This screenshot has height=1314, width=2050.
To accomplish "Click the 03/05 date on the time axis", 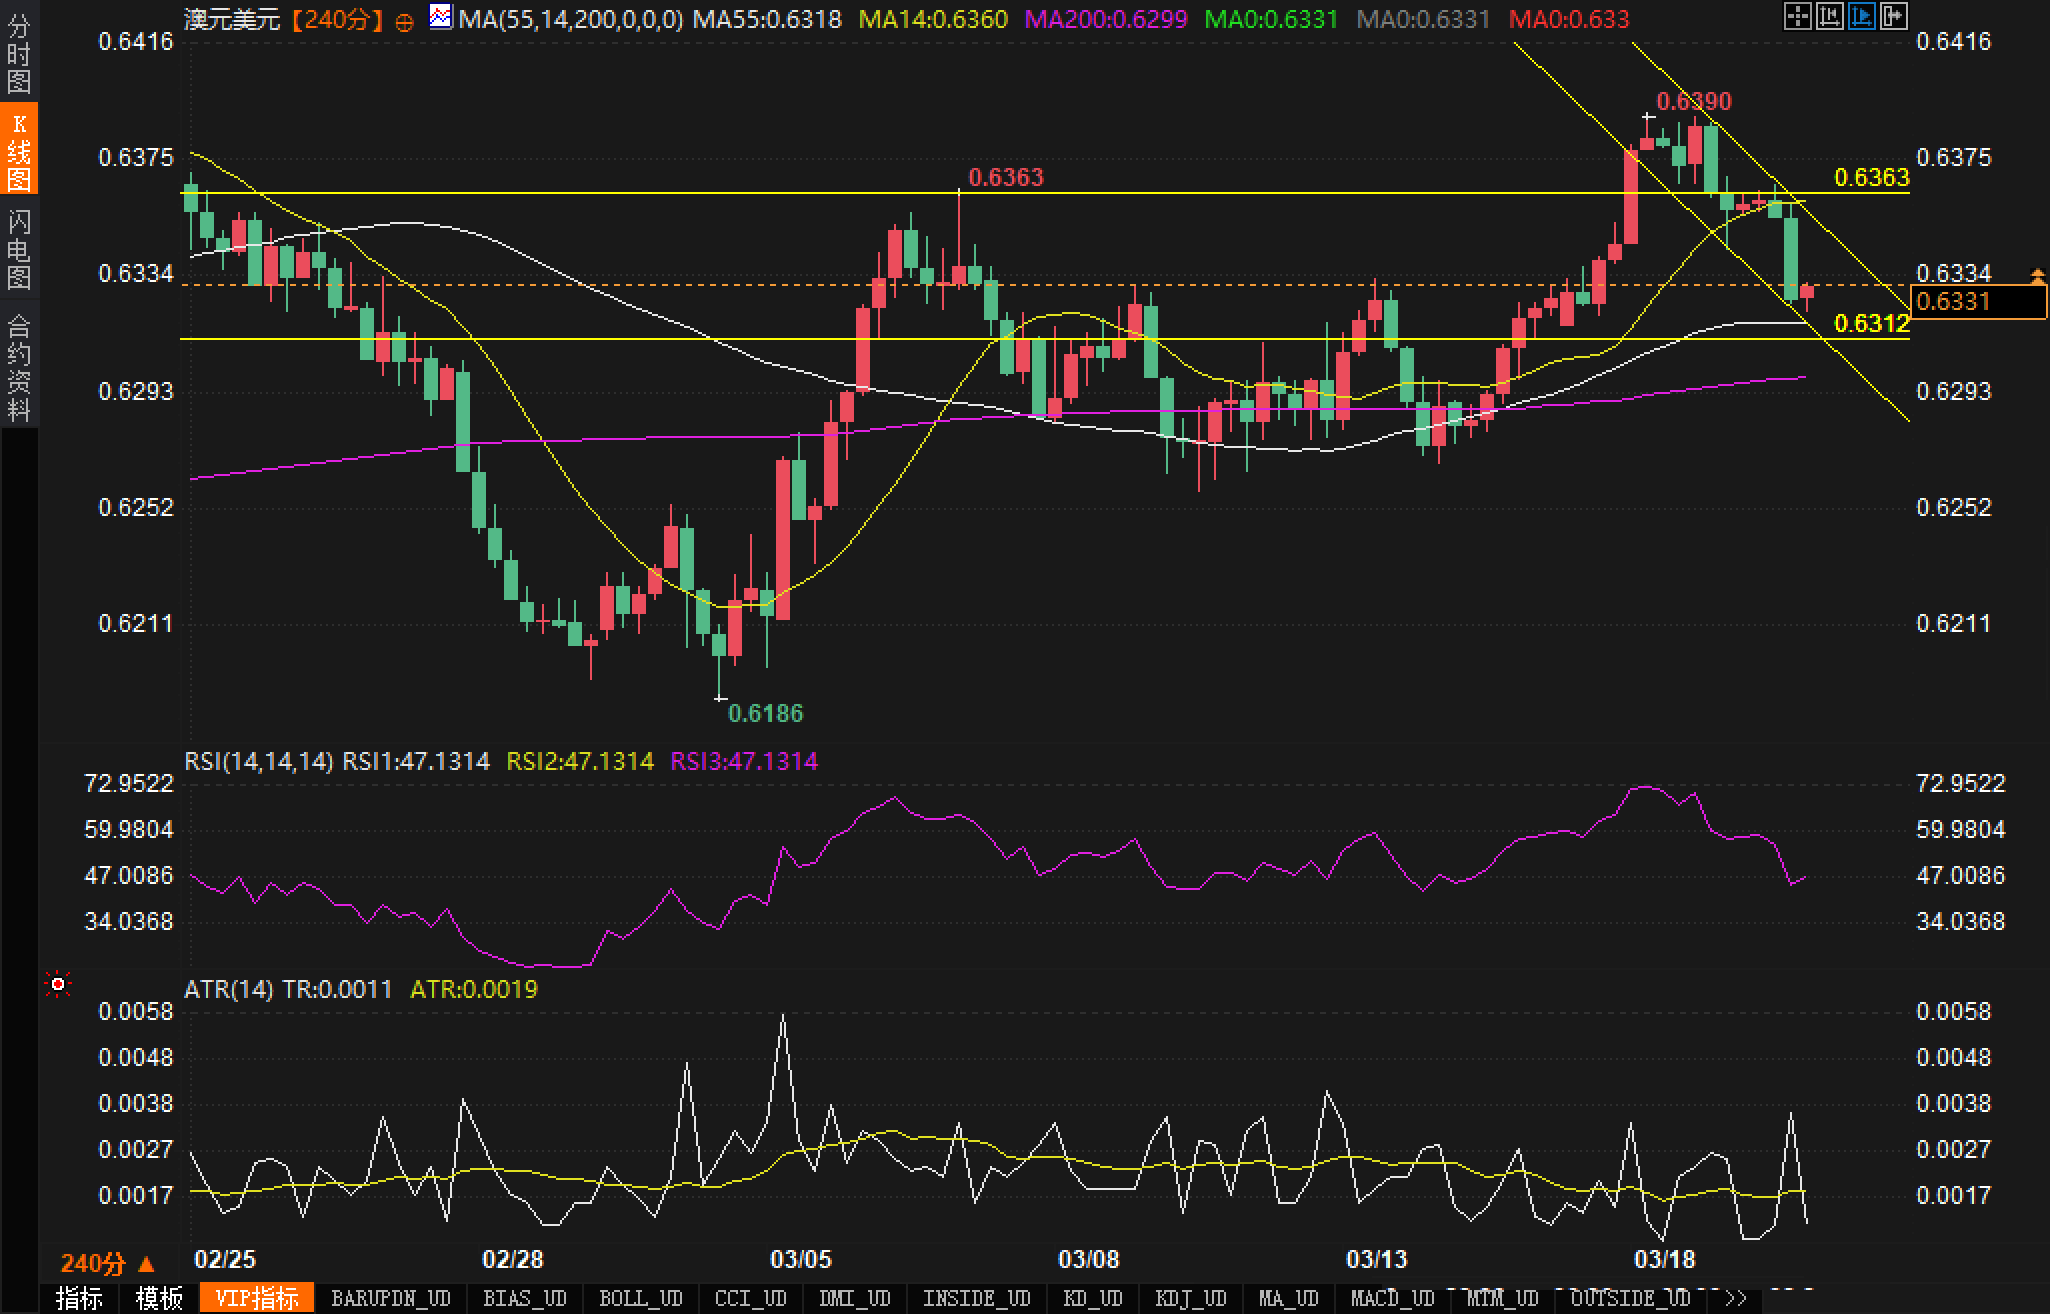I will point(801,1259).
